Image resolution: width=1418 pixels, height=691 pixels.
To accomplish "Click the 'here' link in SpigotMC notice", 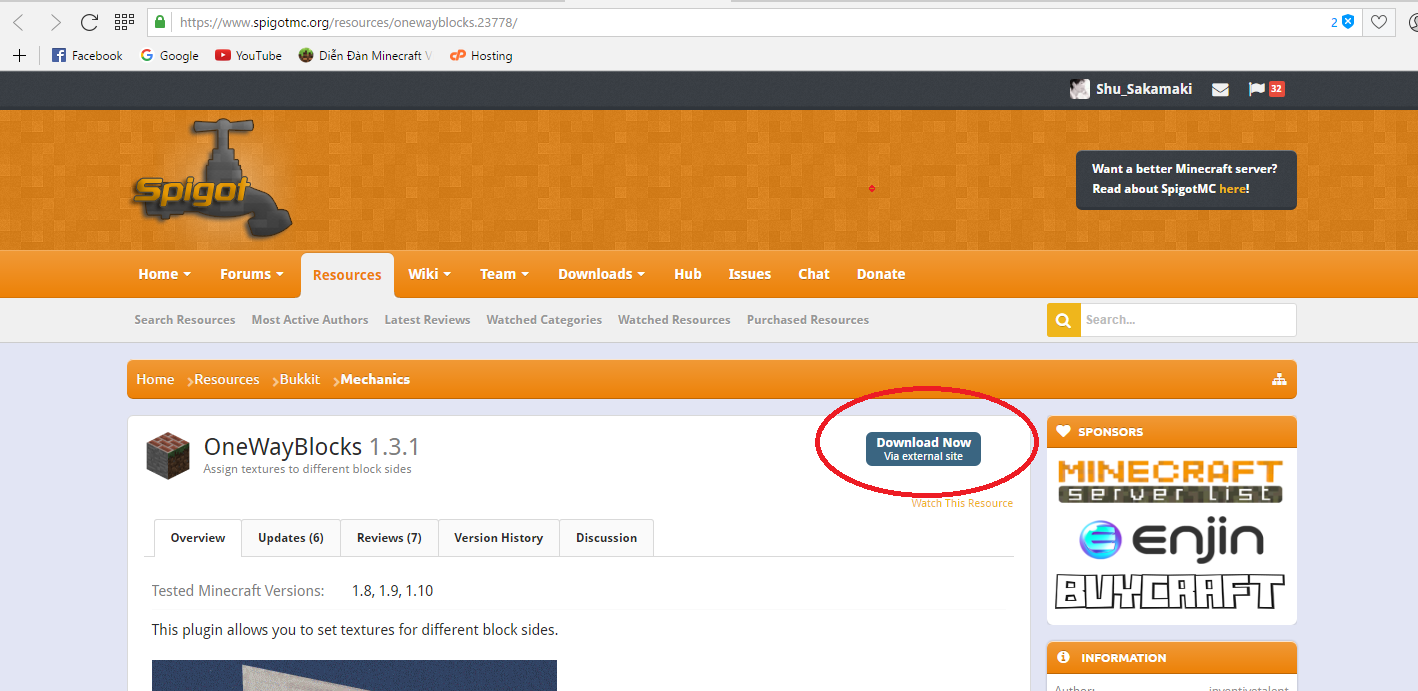I will click(x=1232, y=189).
